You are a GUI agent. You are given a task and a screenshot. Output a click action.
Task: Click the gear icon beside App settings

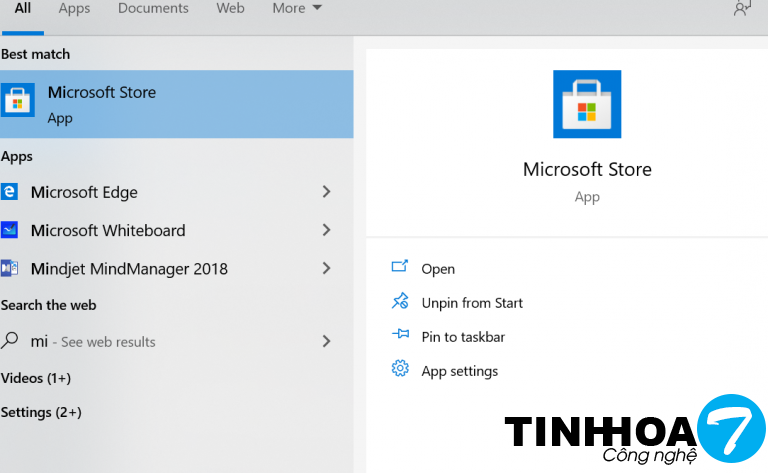(x=400, y=370)
